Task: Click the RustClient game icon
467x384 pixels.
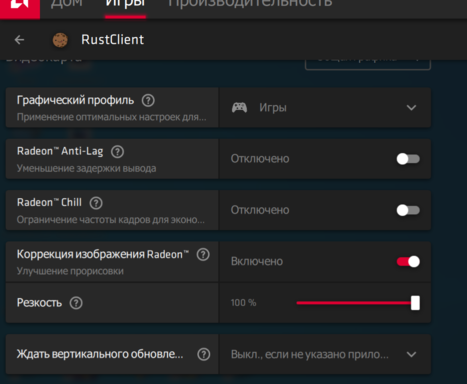Action: click(60, 40)
